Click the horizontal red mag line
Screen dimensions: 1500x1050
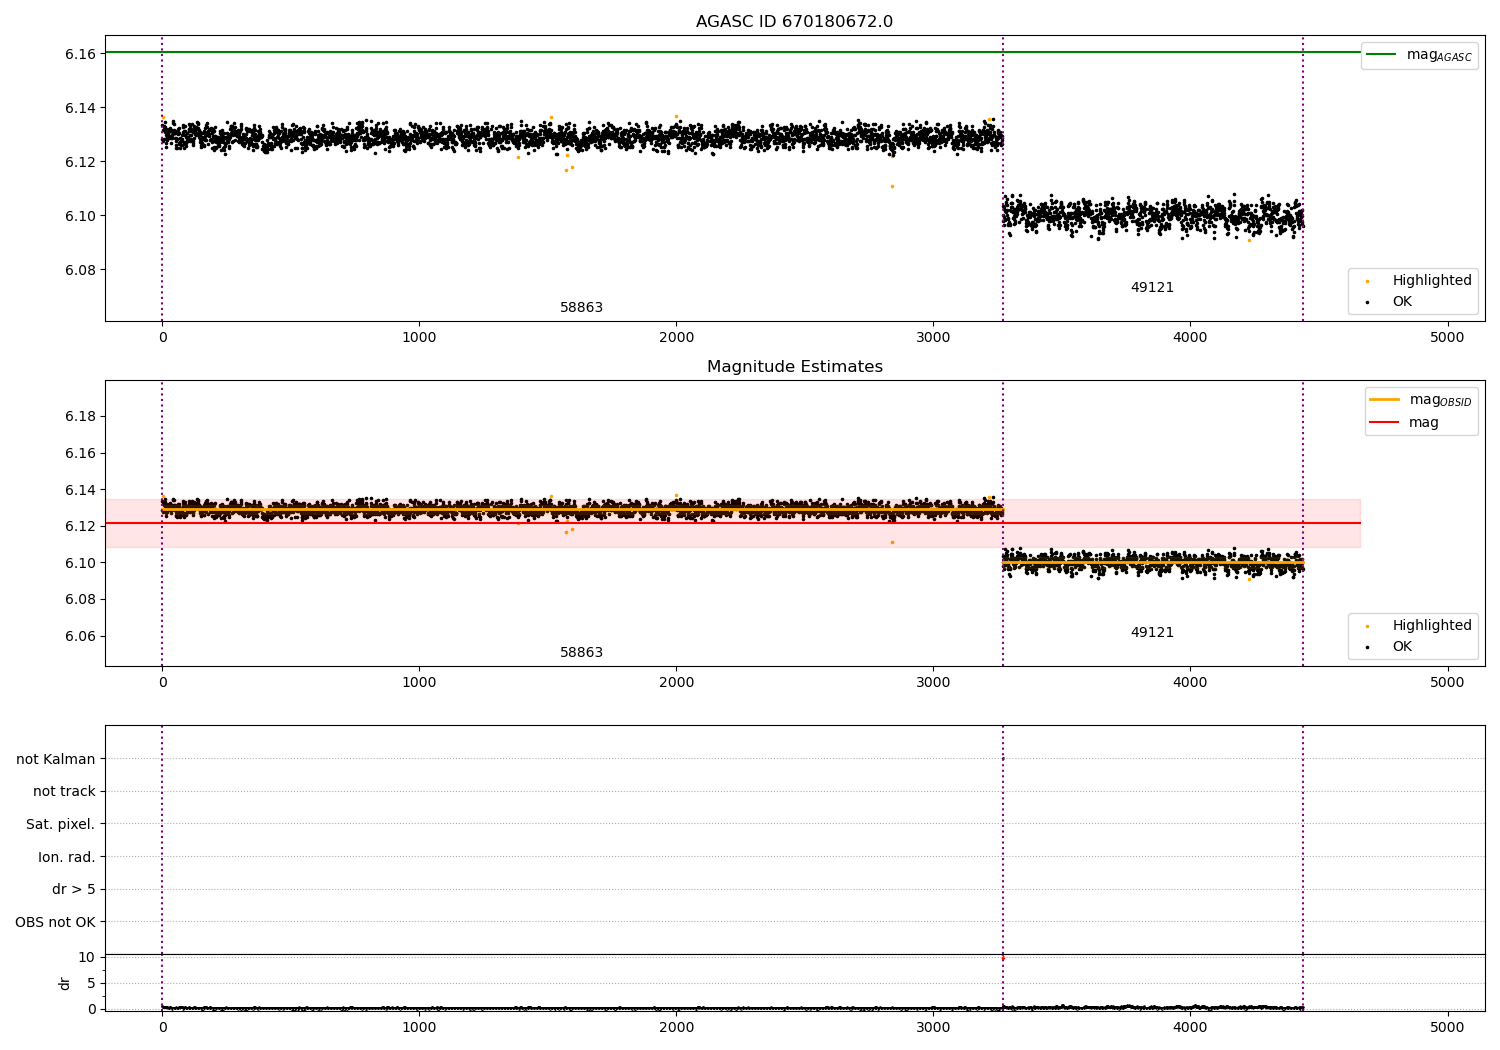click(x=733, y=523)
